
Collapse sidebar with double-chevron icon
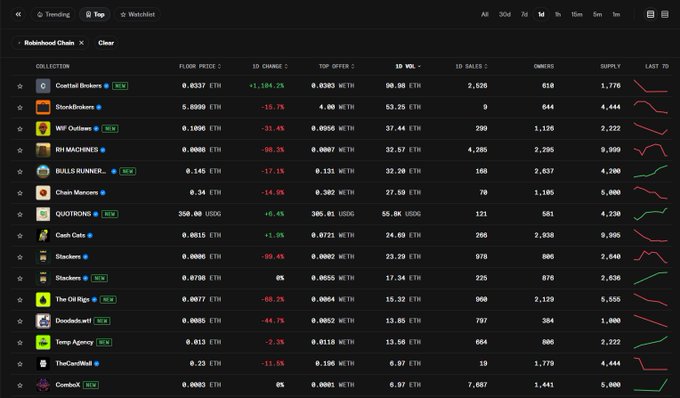point(18,14)
